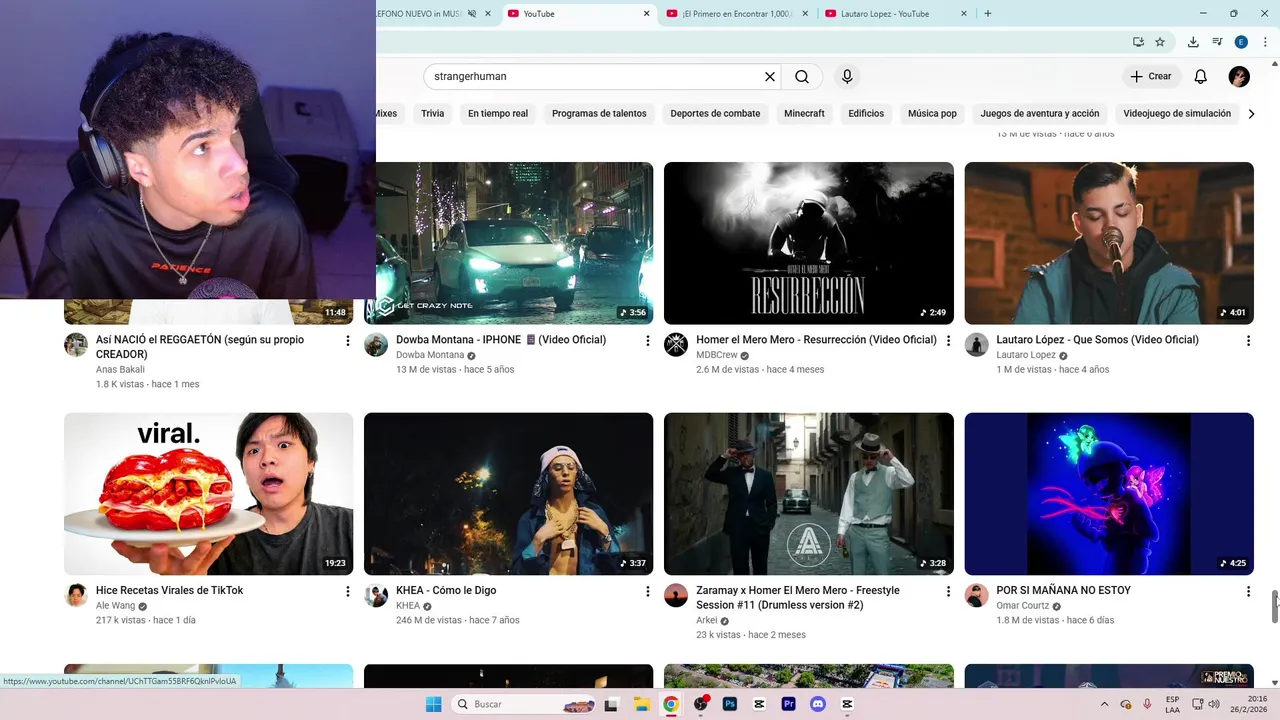Open options for Homer el Mero Mero Resurrección
The image size is (1280, 720).
[948, 341]
